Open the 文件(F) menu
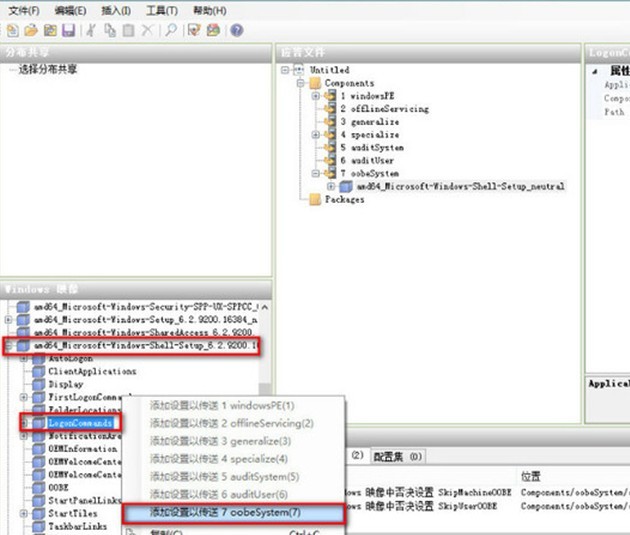This screenshot has width=630, height=535. pos(24,10)
